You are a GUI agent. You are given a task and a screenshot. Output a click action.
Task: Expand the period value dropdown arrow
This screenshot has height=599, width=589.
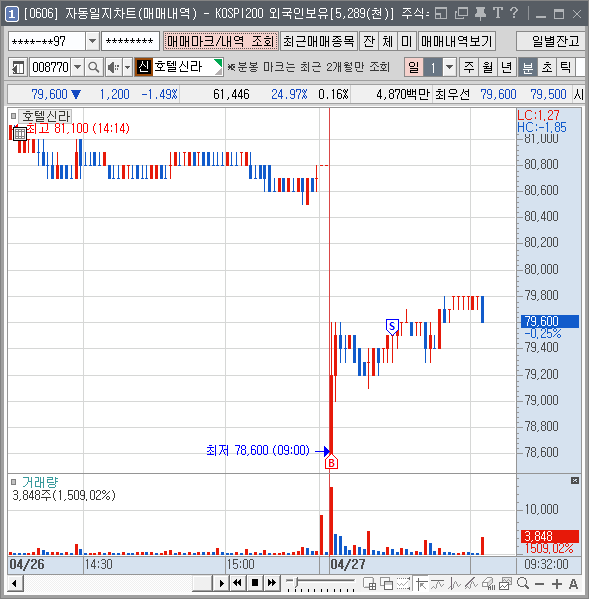450,68
